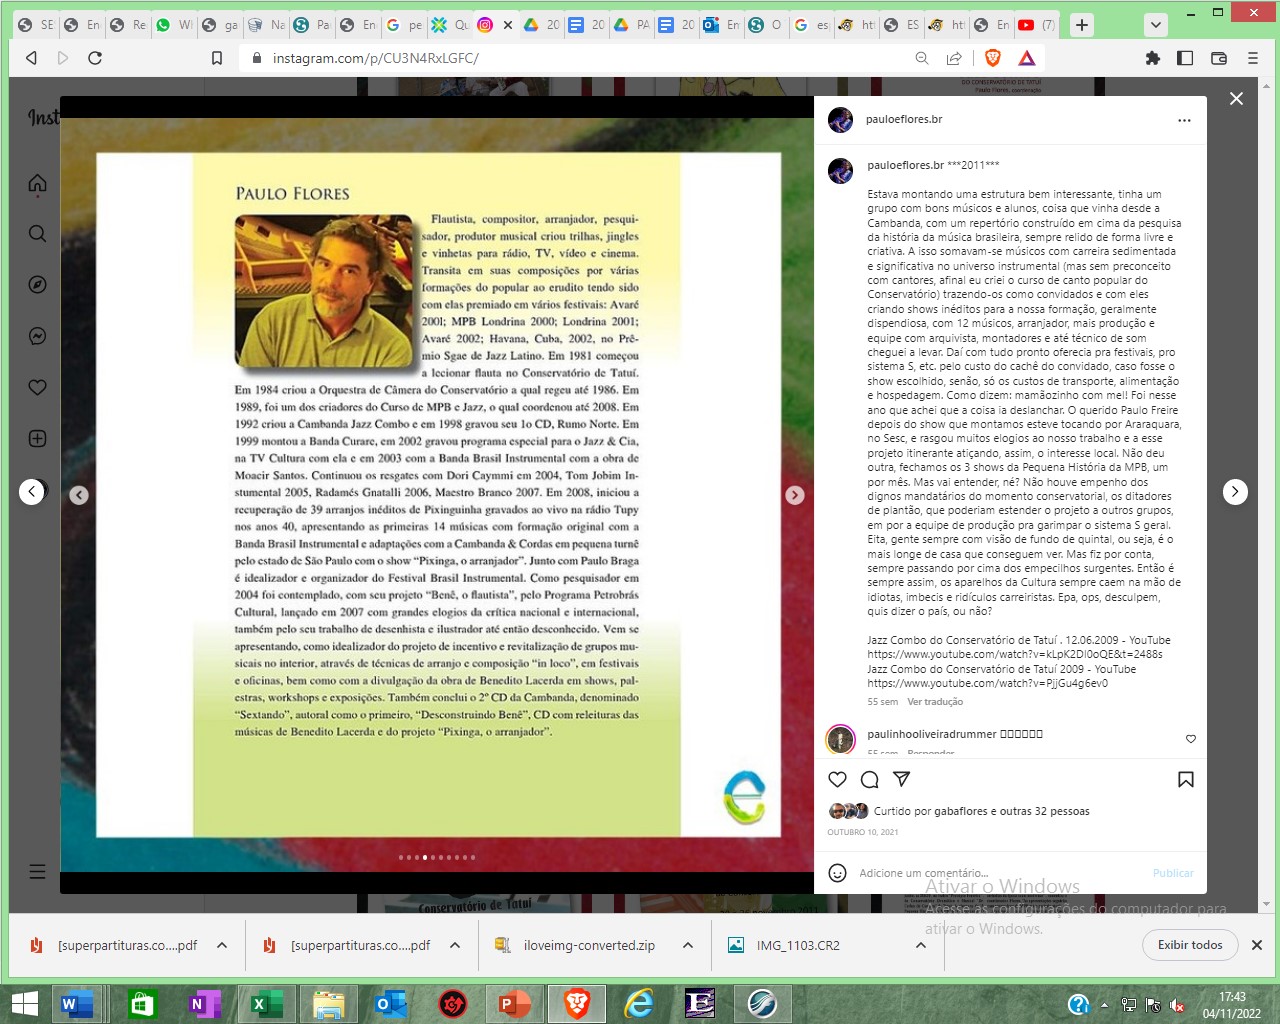
Task: Go to next carousel image arrow
Action: pos(795,495)
